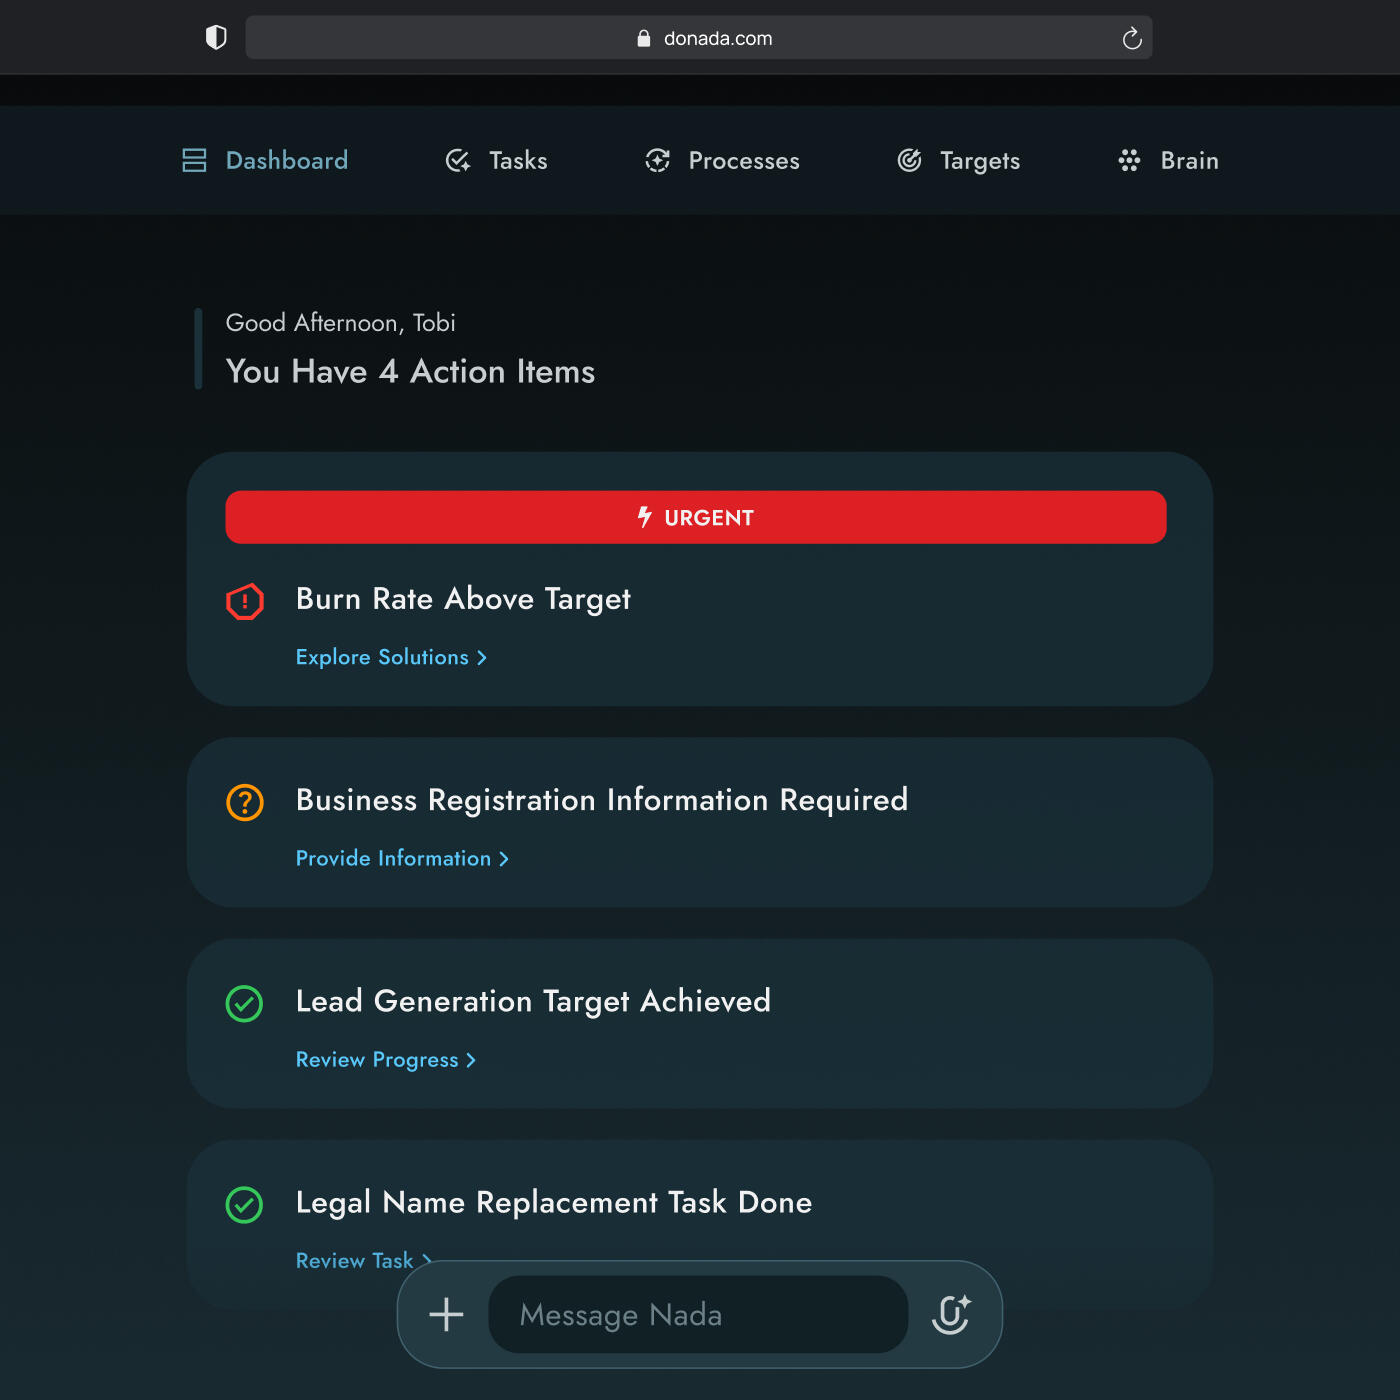Click the Dashboard layout icon
This screenshot has width=1400, height=1400.
point(194,161)
